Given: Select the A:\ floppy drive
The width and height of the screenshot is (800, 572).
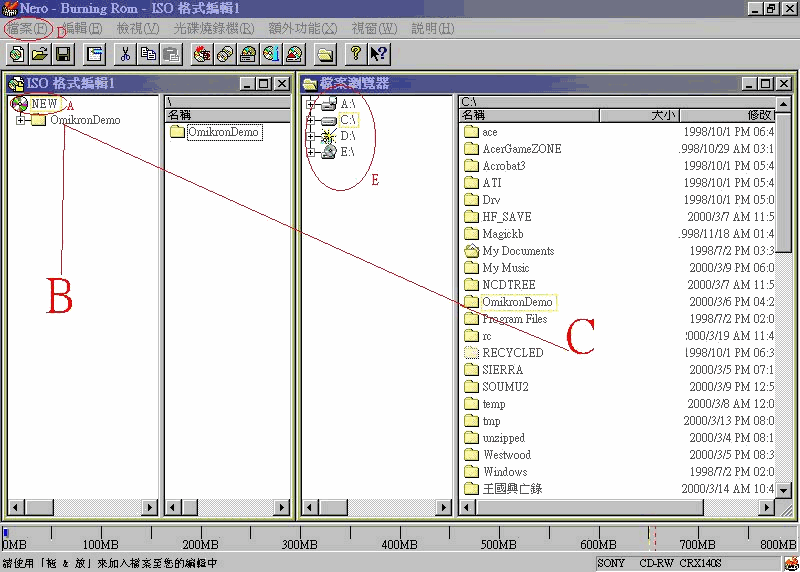Looking at the screenshot, I should (348, 104).
